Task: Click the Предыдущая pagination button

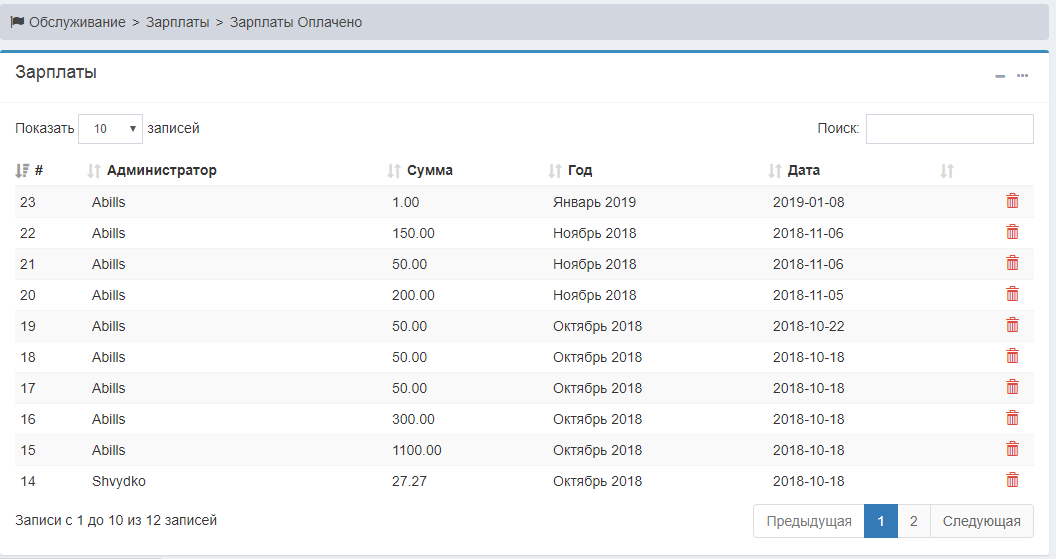Action: click(x=808, y=521)
